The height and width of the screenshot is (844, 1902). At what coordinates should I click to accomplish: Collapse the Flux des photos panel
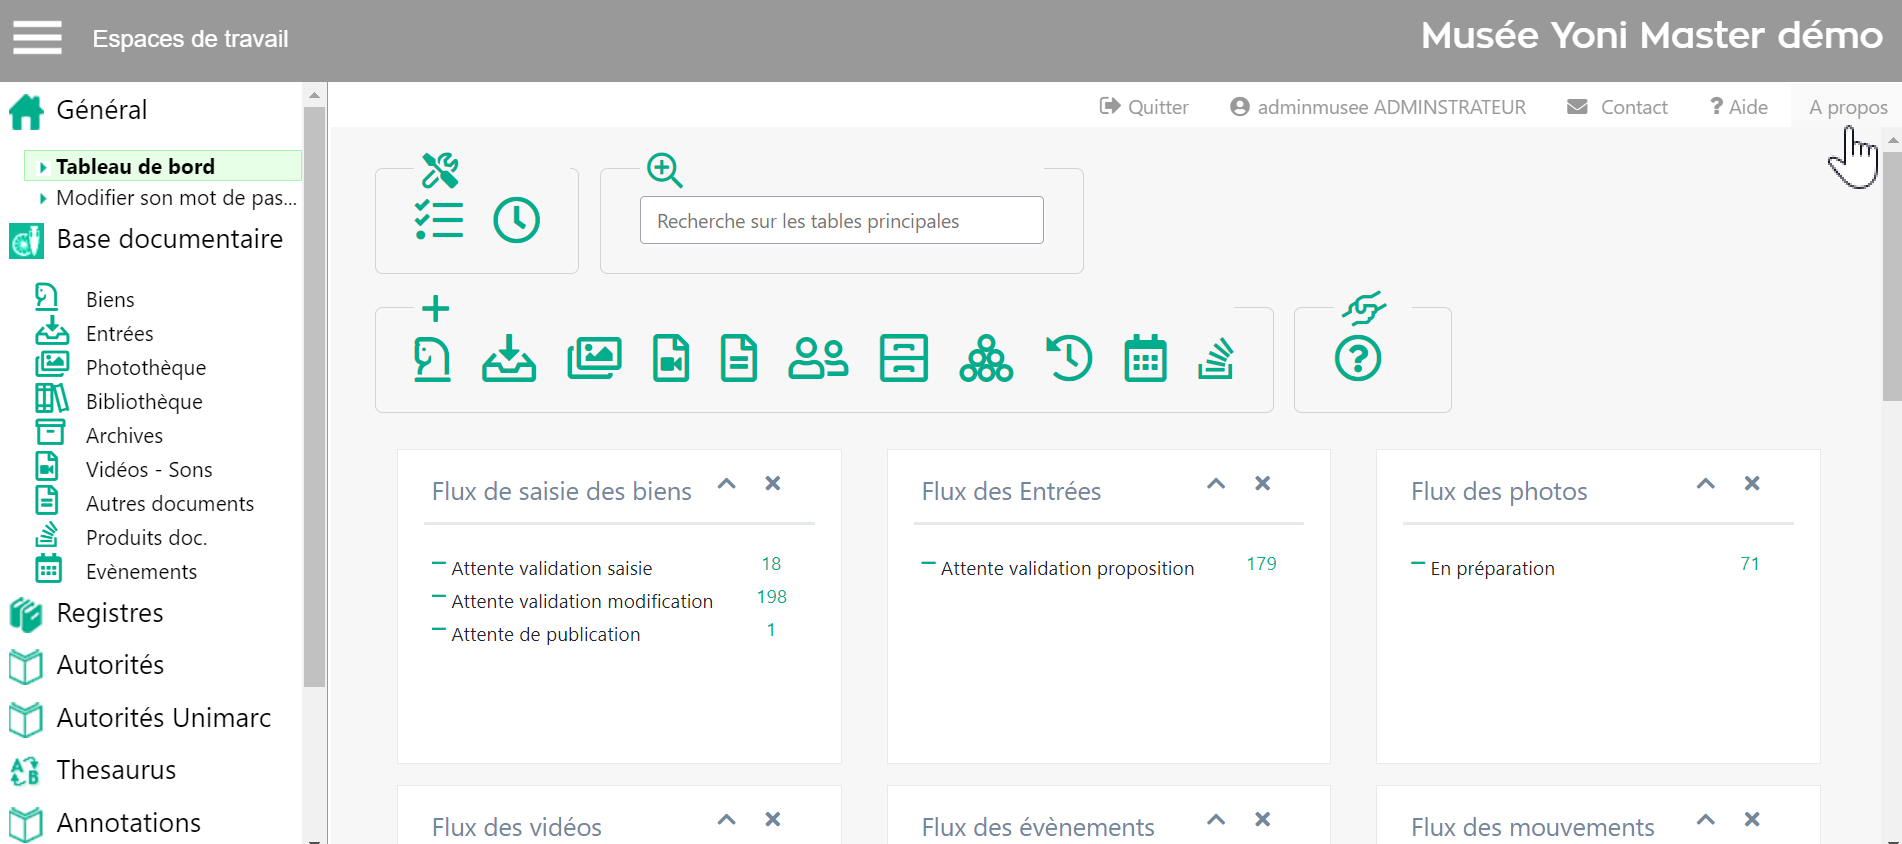click(1706, 484)
